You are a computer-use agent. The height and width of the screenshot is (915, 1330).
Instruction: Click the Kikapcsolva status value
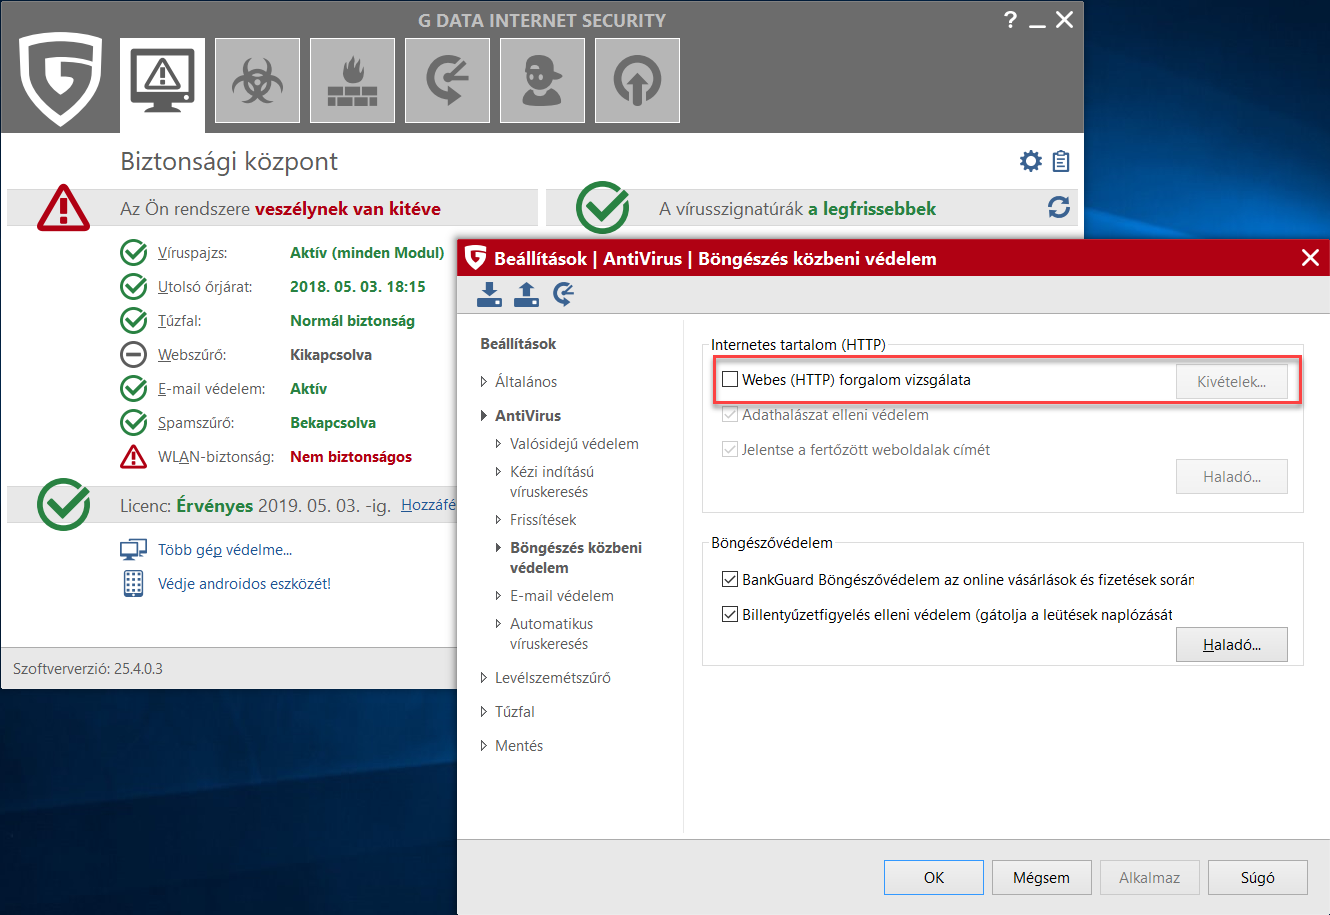tap(331, 355)
